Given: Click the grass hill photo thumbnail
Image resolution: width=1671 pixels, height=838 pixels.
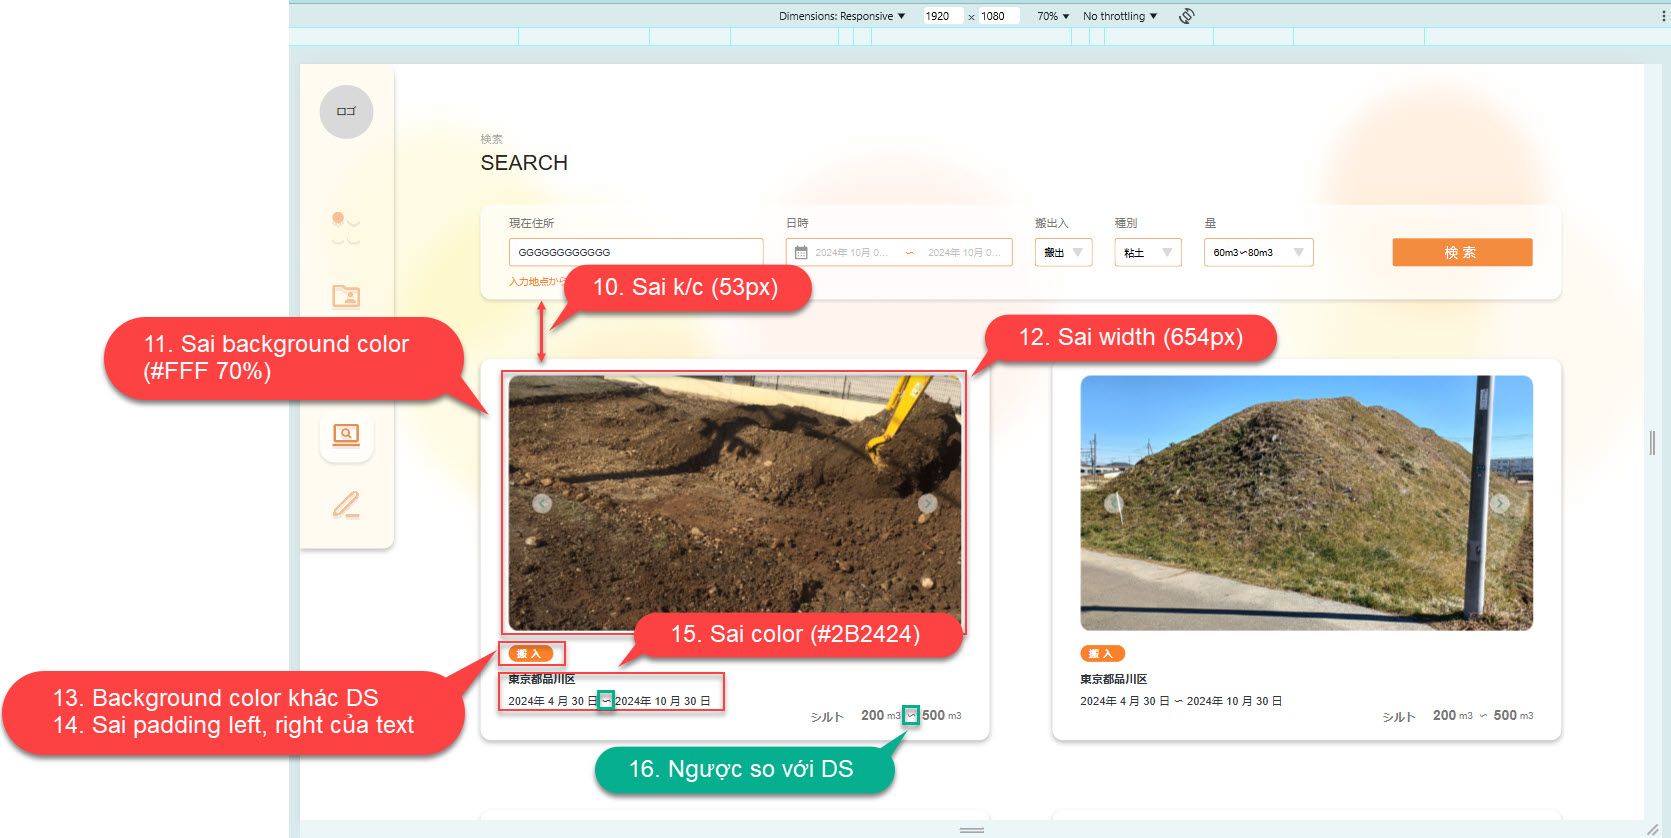Looking at the screenshot, I should point(1305,502).
